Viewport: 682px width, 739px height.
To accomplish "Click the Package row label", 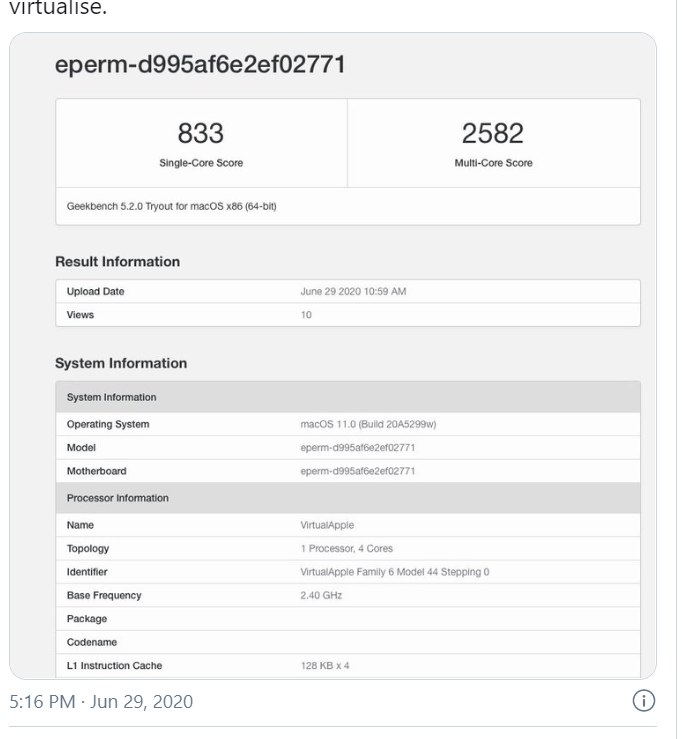I will [x=87, y=619].
